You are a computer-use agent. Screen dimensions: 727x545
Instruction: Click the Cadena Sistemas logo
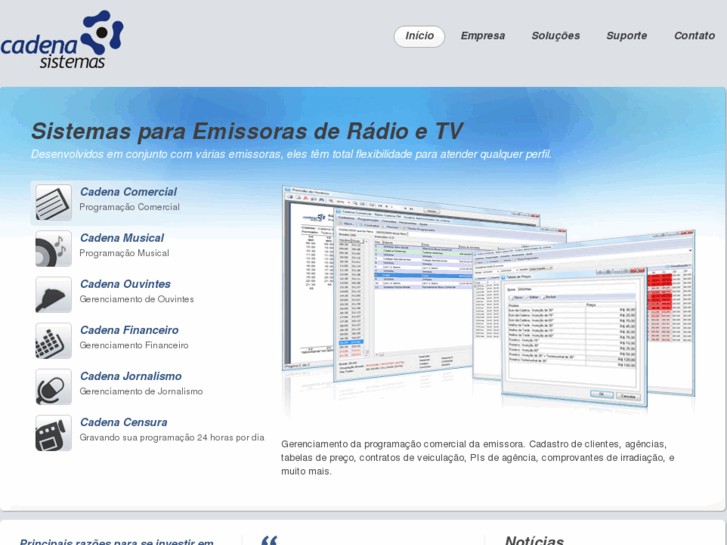coord(62,39)
